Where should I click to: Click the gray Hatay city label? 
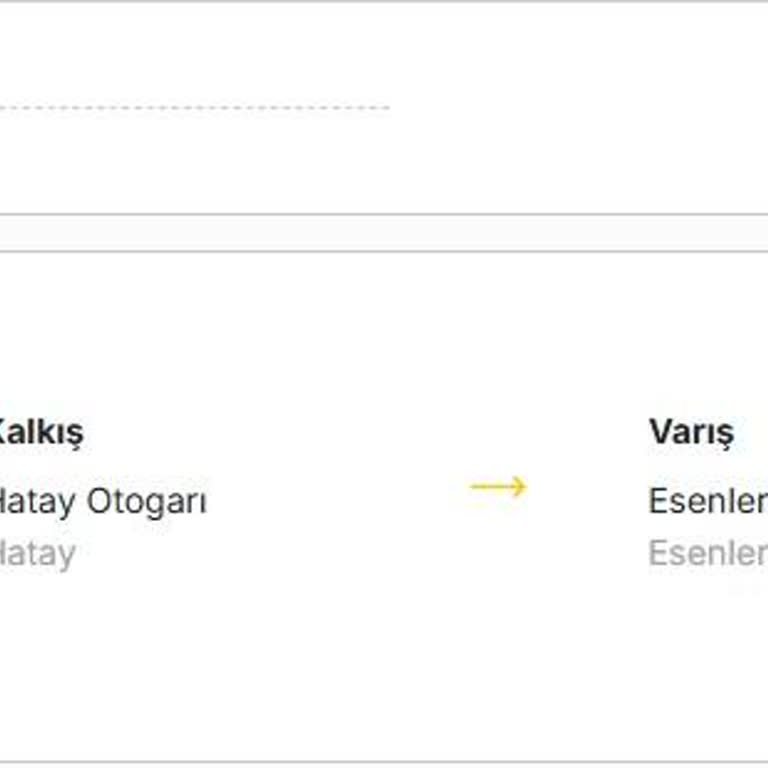[x=38, y=553]
